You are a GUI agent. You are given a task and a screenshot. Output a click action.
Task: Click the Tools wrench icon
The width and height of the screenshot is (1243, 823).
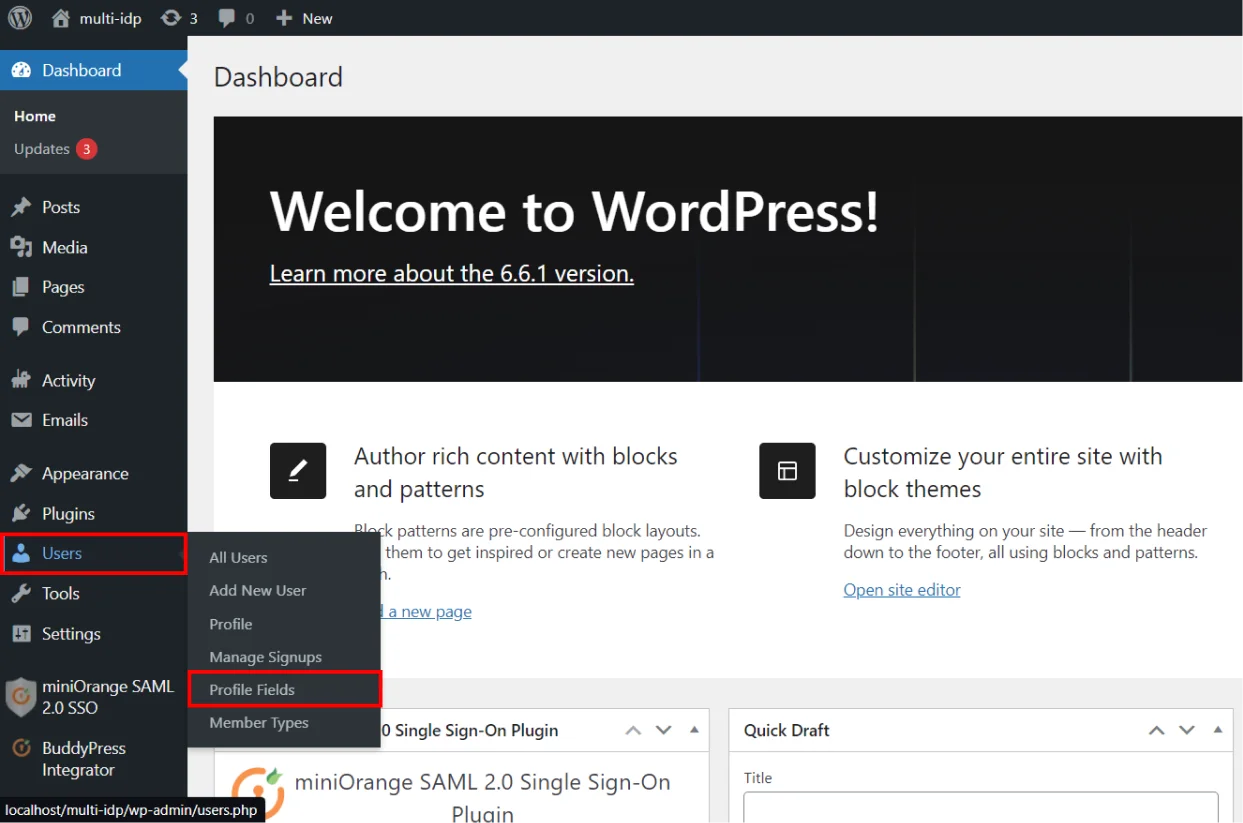21,593
